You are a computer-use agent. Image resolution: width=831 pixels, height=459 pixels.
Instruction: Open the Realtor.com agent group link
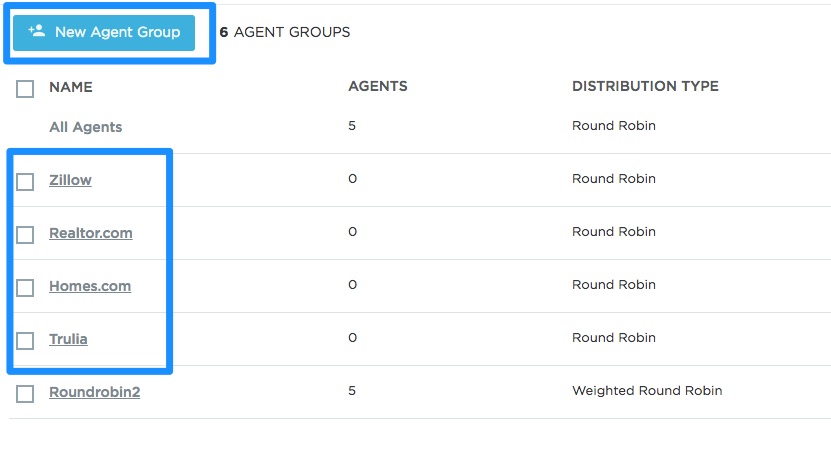(x=90, y=233)
